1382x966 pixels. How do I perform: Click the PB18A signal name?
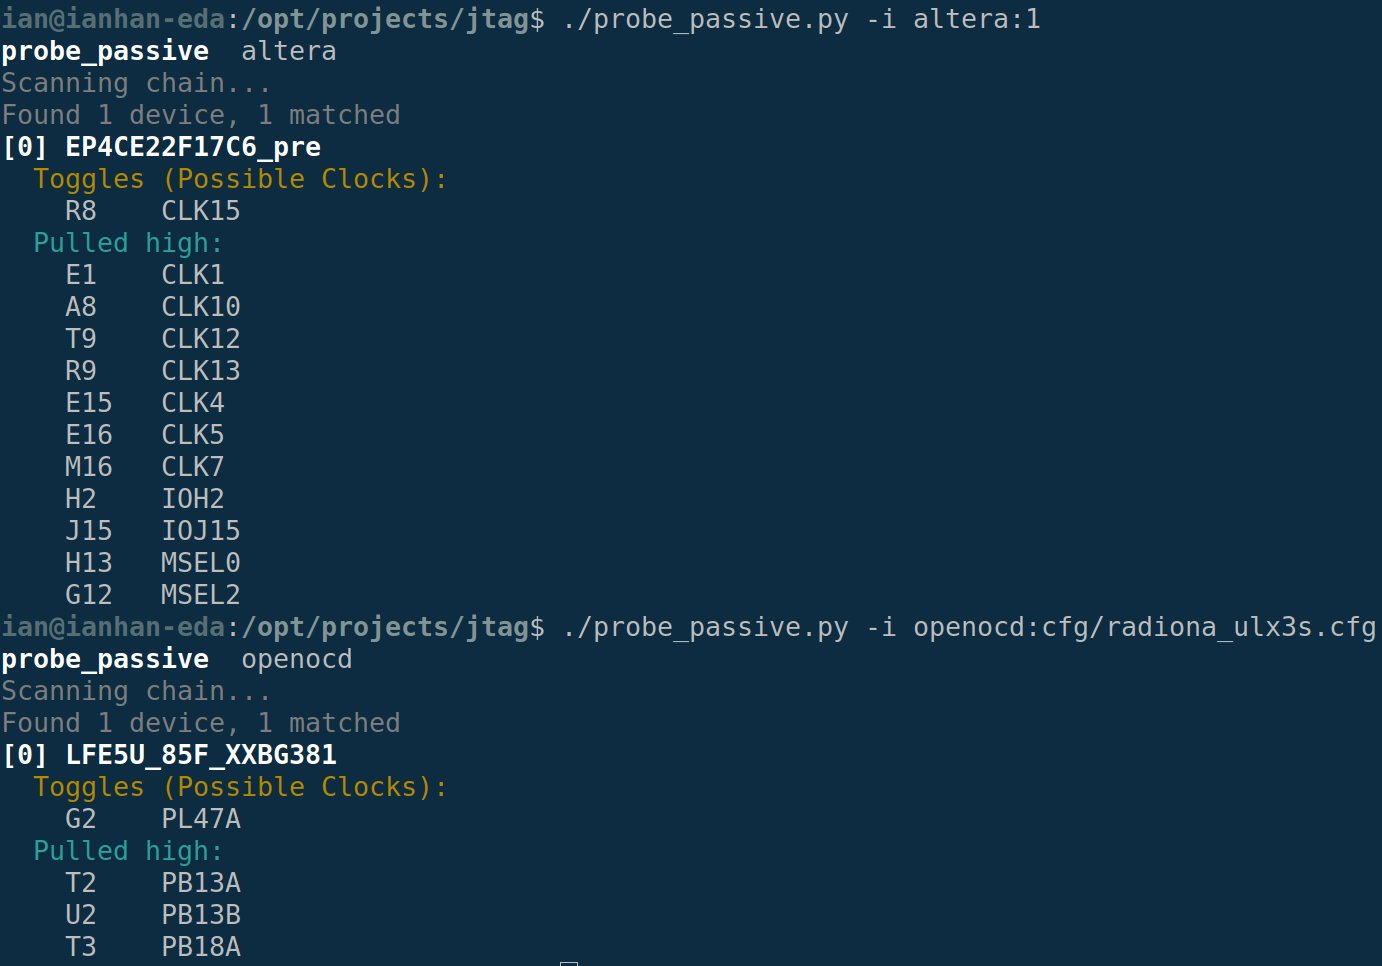tap(200, 947)
